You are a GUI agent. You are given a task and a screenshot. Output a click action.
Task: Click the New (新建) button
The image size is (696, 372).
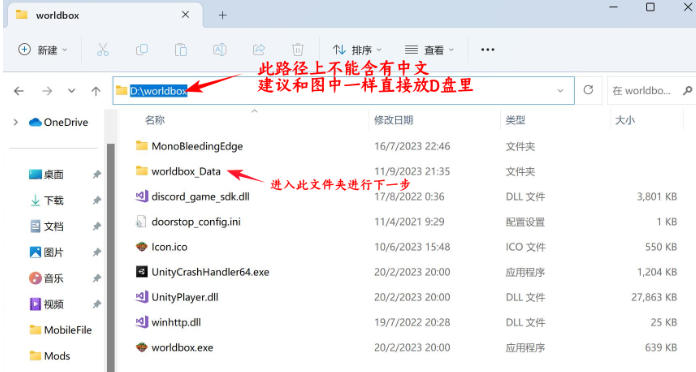pos(43,50)
